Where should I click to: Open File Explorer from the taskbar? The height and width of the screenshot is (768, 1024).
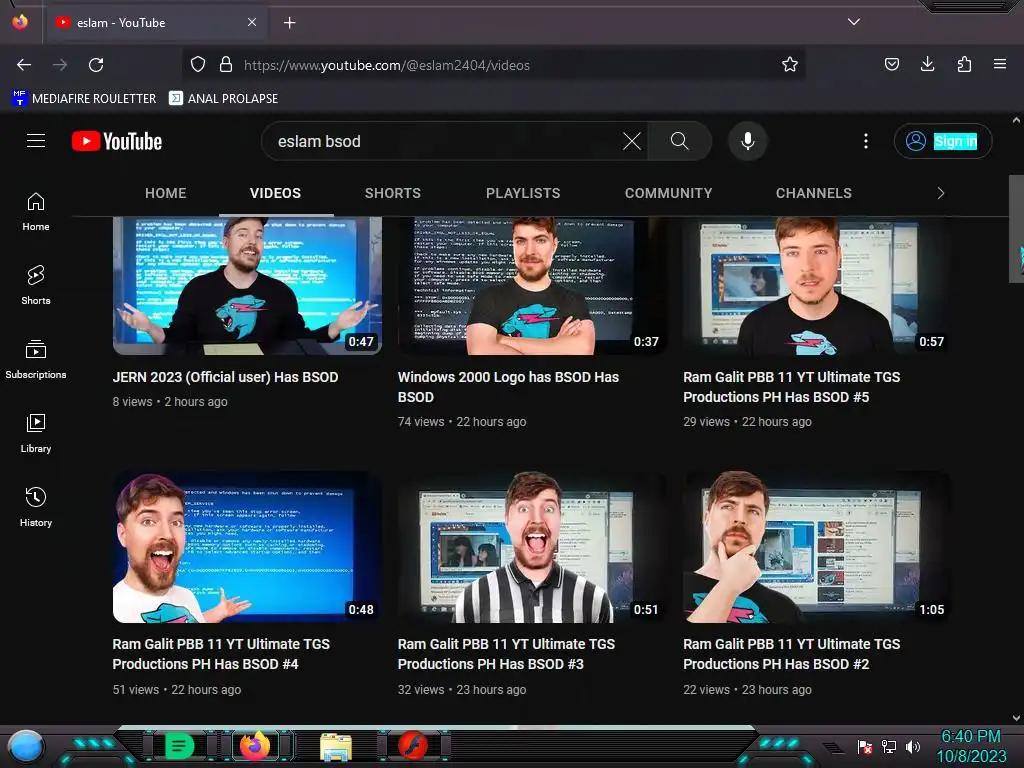(x=336, y=747)
